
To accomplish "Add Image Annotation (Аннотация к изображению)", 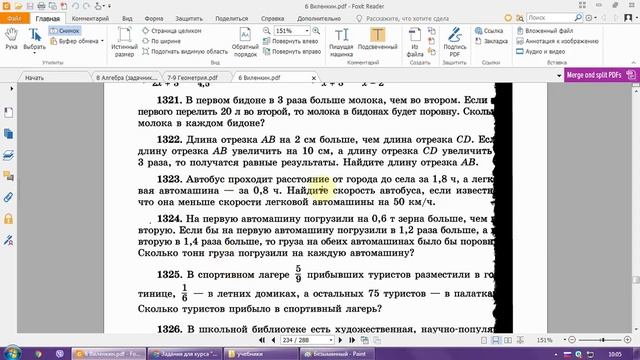I will [x=557, y=41].
